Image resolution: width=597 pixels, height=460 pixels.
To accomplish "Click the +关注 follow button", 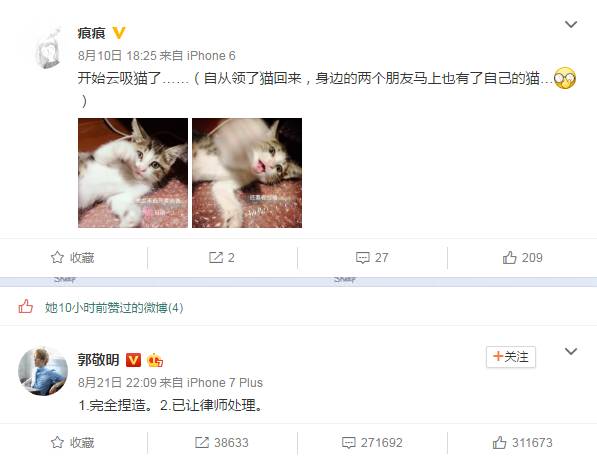I will pyautogui.click(x=511, y=357).
